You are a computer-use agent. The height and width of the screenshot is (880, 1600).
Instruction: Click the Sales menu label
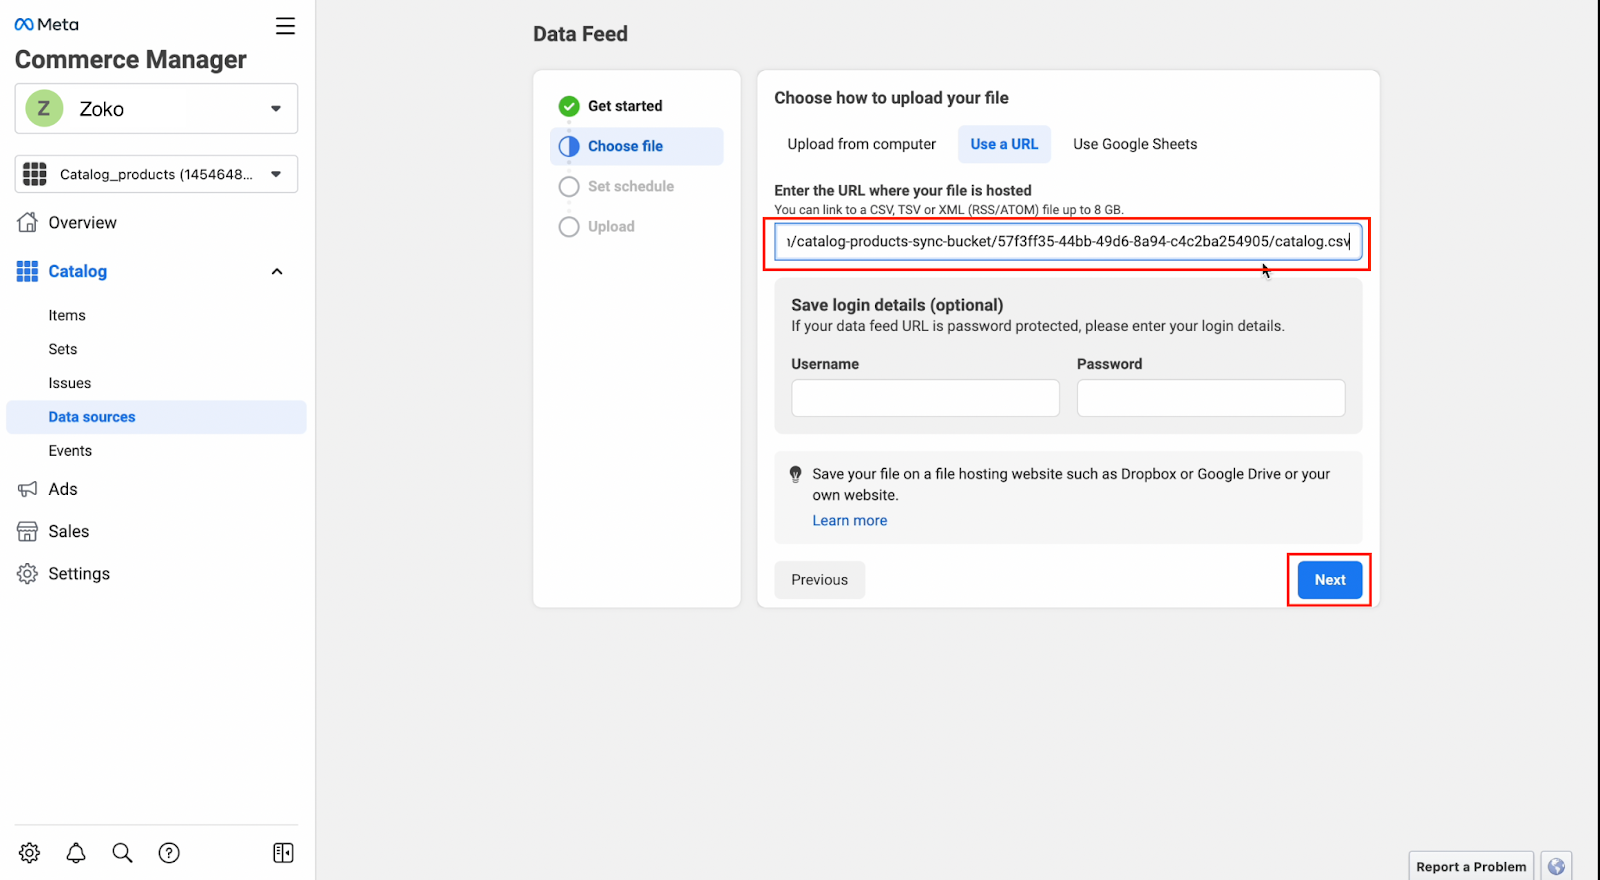point(69,531)
